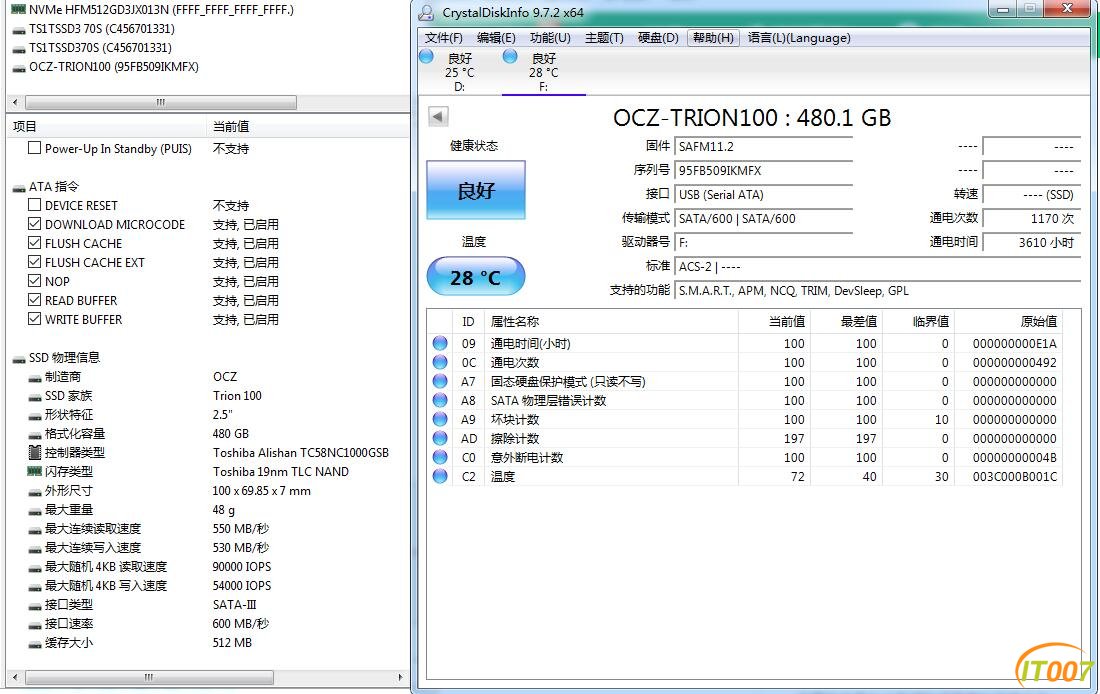
Task: Collapse the ATA 指令 group
Action: [46, 187]
